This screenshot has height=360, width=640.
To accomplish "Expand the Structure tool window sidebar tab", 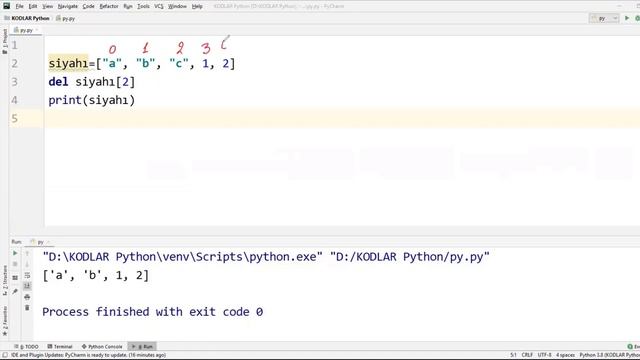I will pos(4,281).
